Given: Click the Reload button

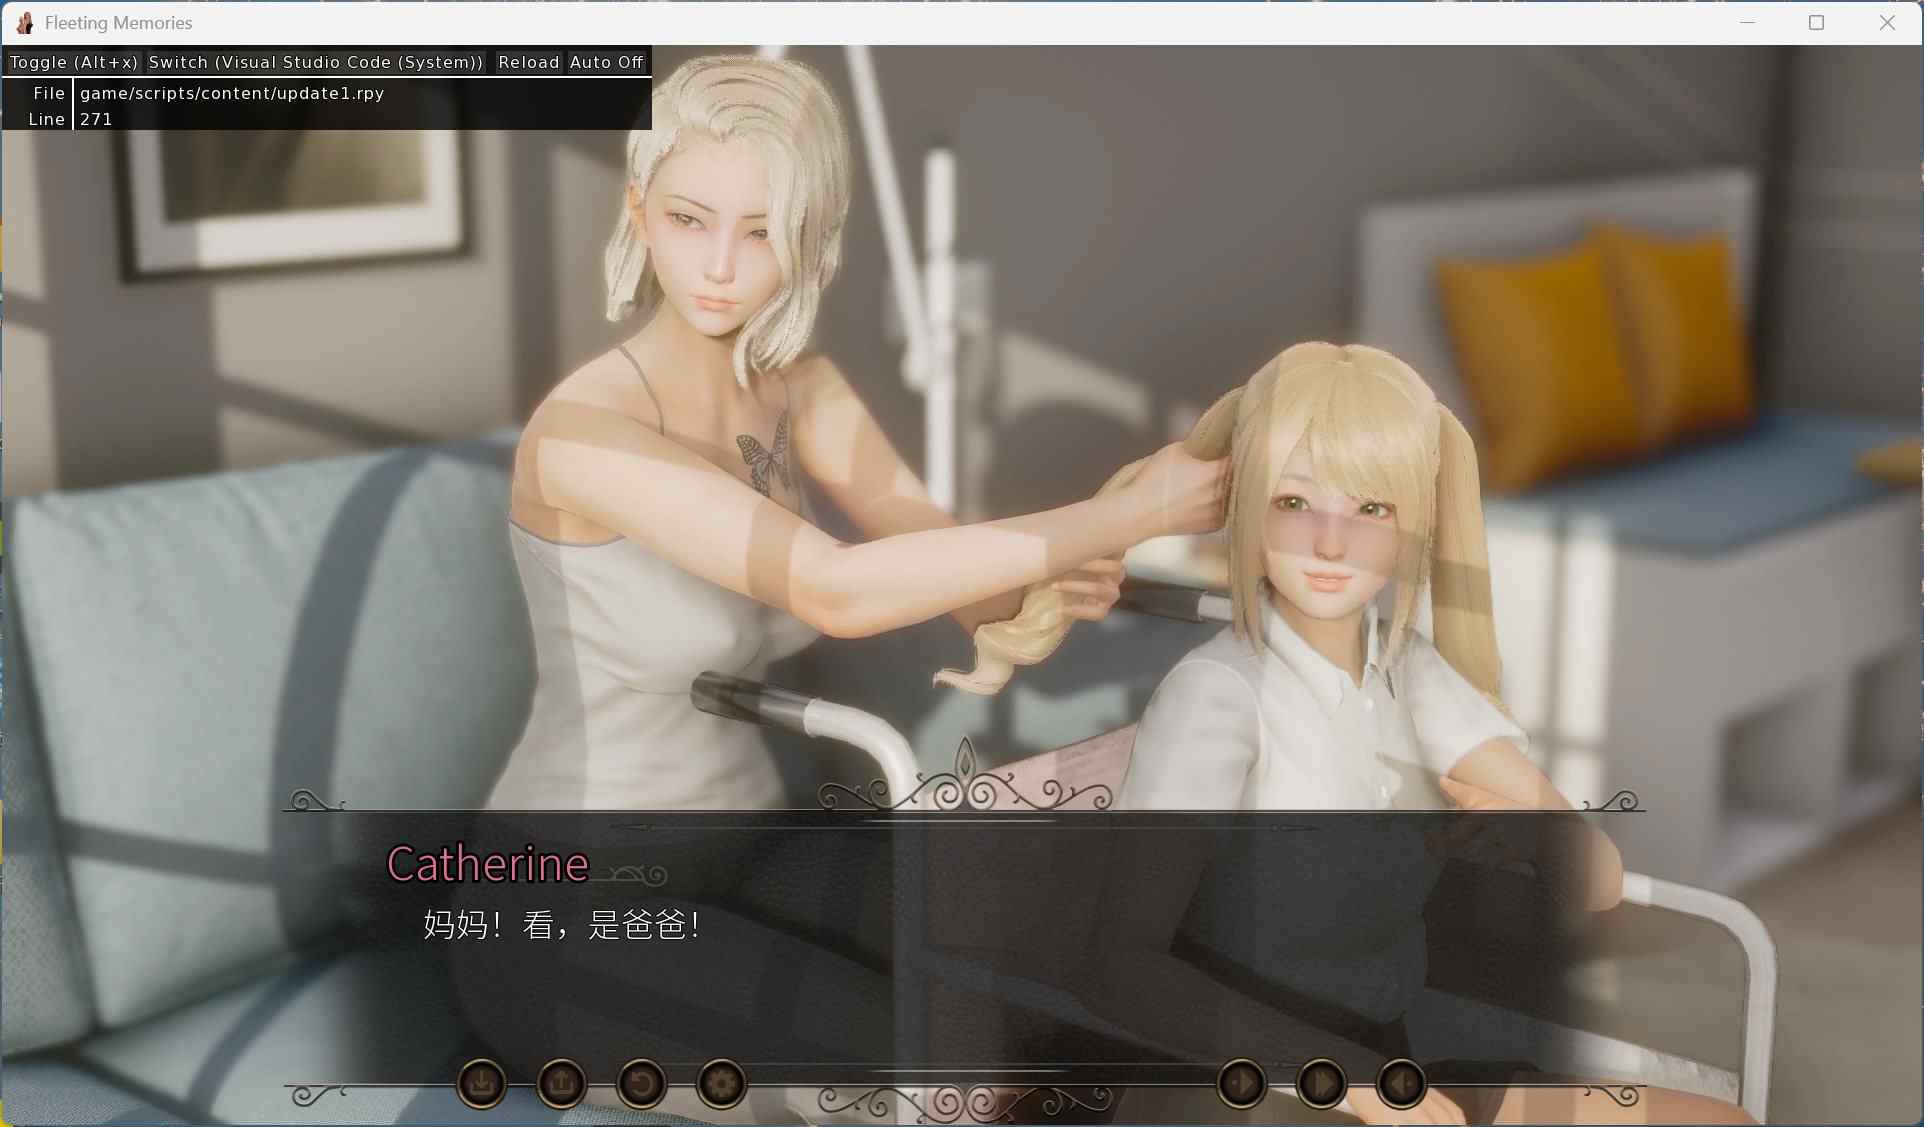Looking at the screenshot, I should [x=528, y=62].
